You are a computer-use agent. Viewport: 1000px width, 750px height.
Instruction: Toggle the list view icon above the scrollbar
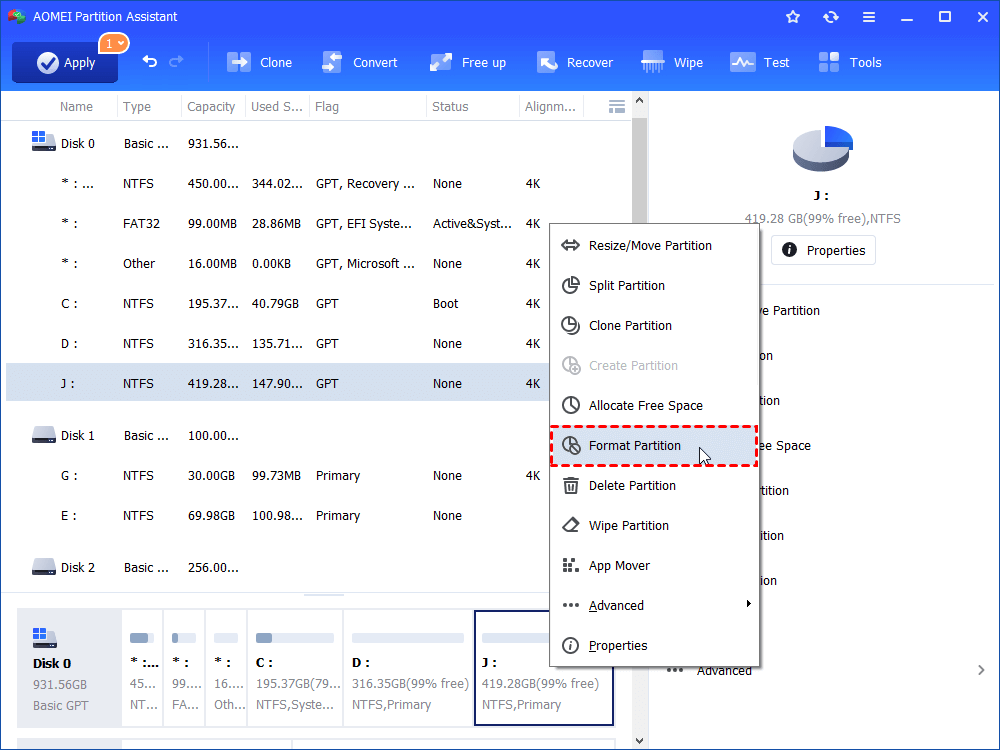click(616, 106)
